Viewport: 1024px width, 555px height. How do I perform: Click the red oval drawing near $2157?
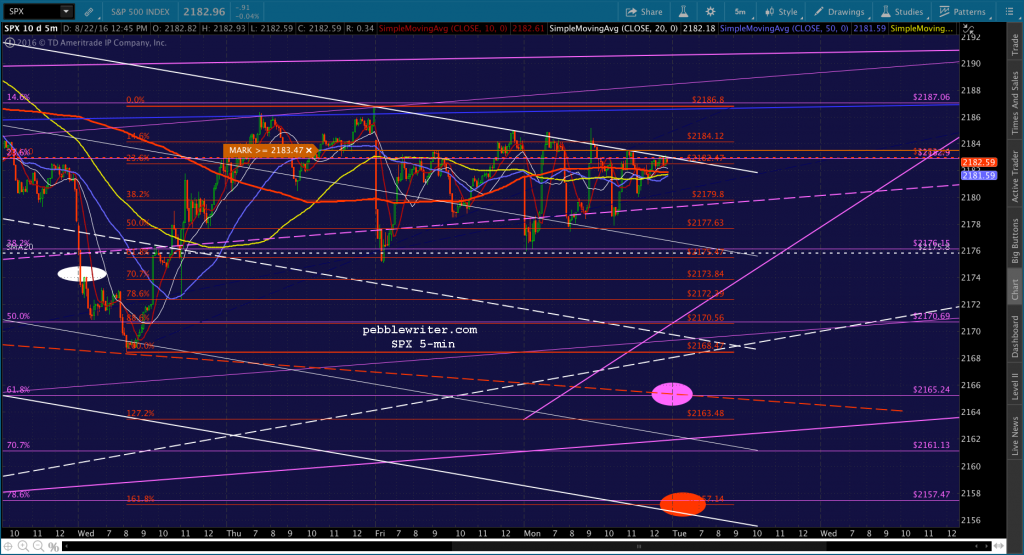coord(682,504)
